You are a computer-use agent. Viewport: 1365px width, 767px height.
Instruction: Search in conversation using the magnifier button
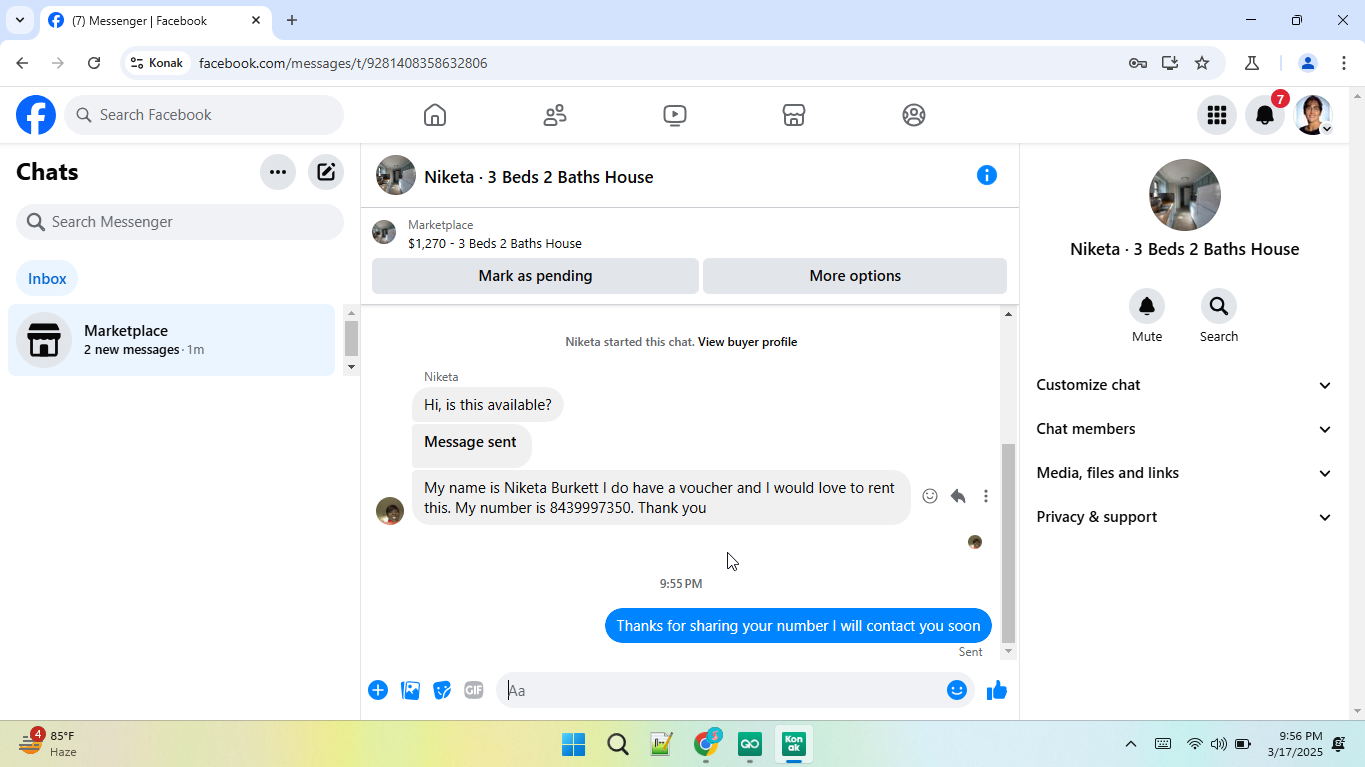[x=1219, y=306]
